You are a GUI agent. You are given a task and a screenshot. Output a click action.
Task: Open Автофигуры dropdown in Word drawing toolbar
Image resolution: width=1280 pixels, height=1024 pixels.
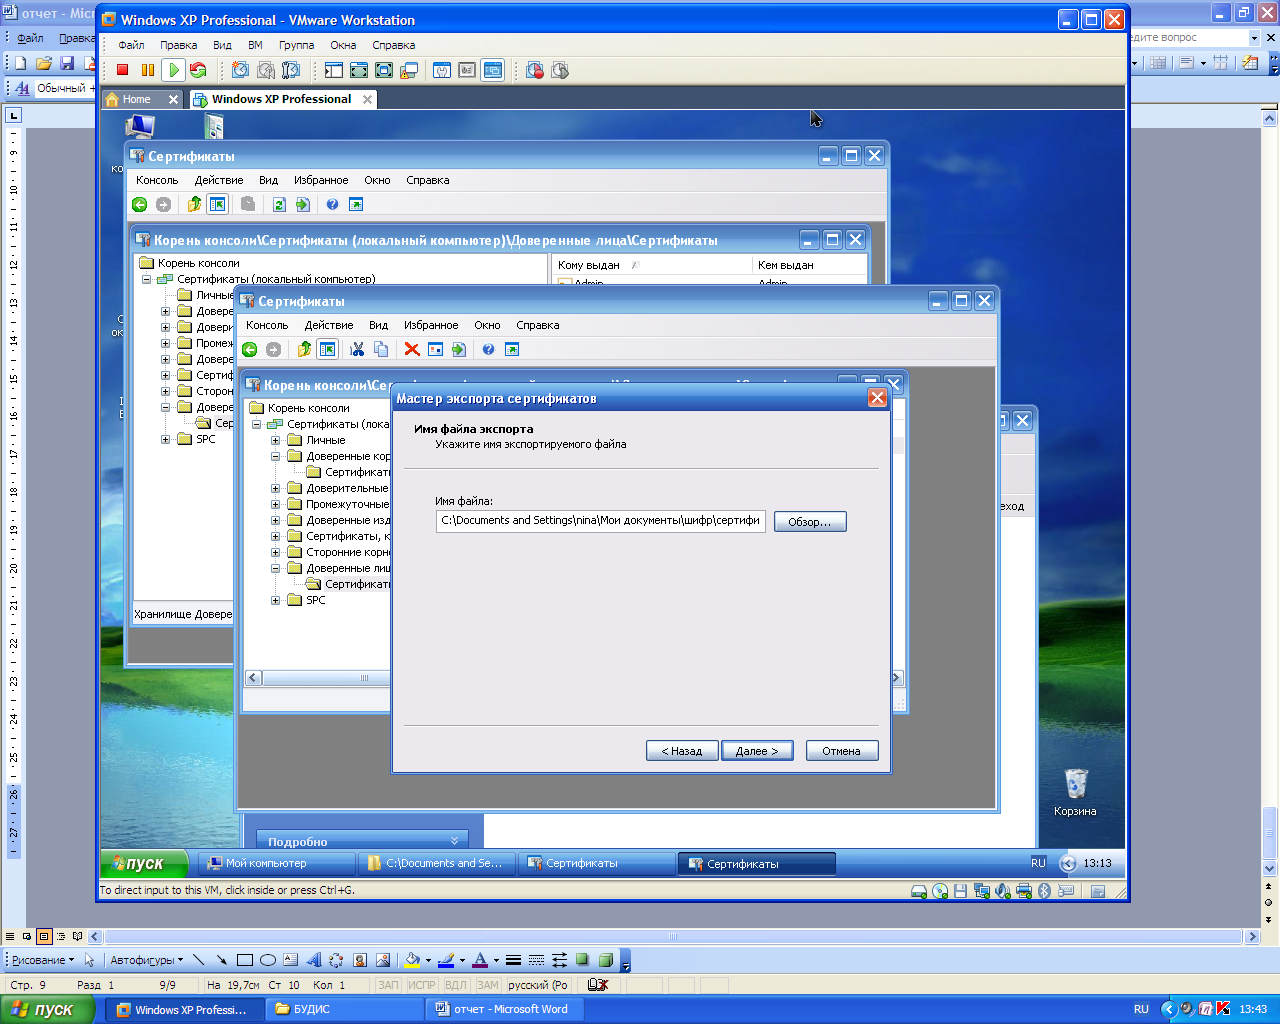coord(146,960)
